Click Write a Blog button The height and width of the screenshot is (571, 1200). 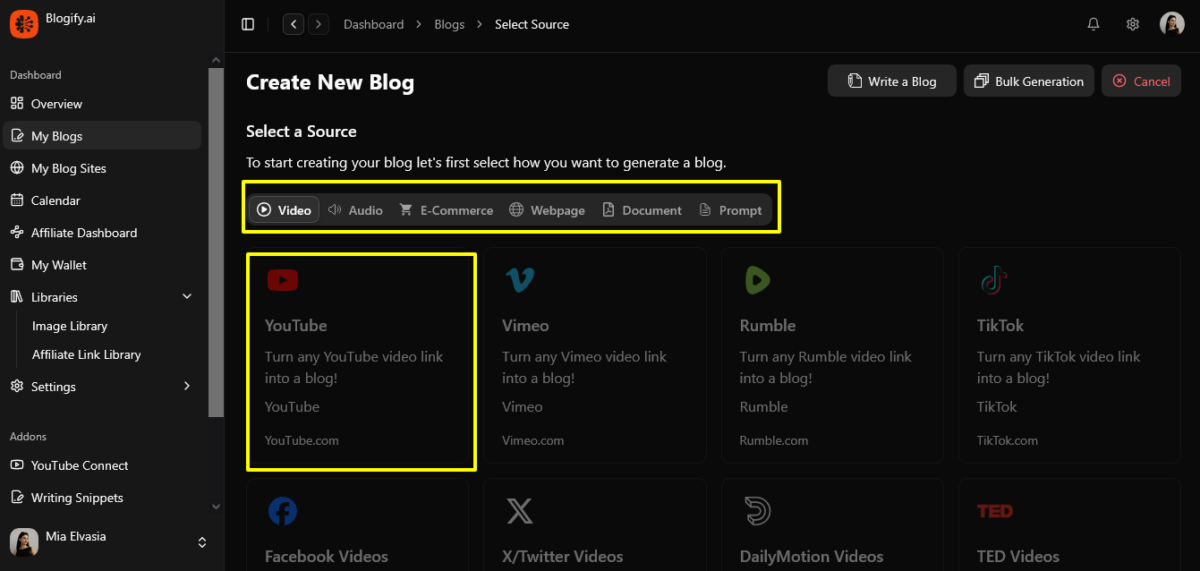tap(892, 81)
